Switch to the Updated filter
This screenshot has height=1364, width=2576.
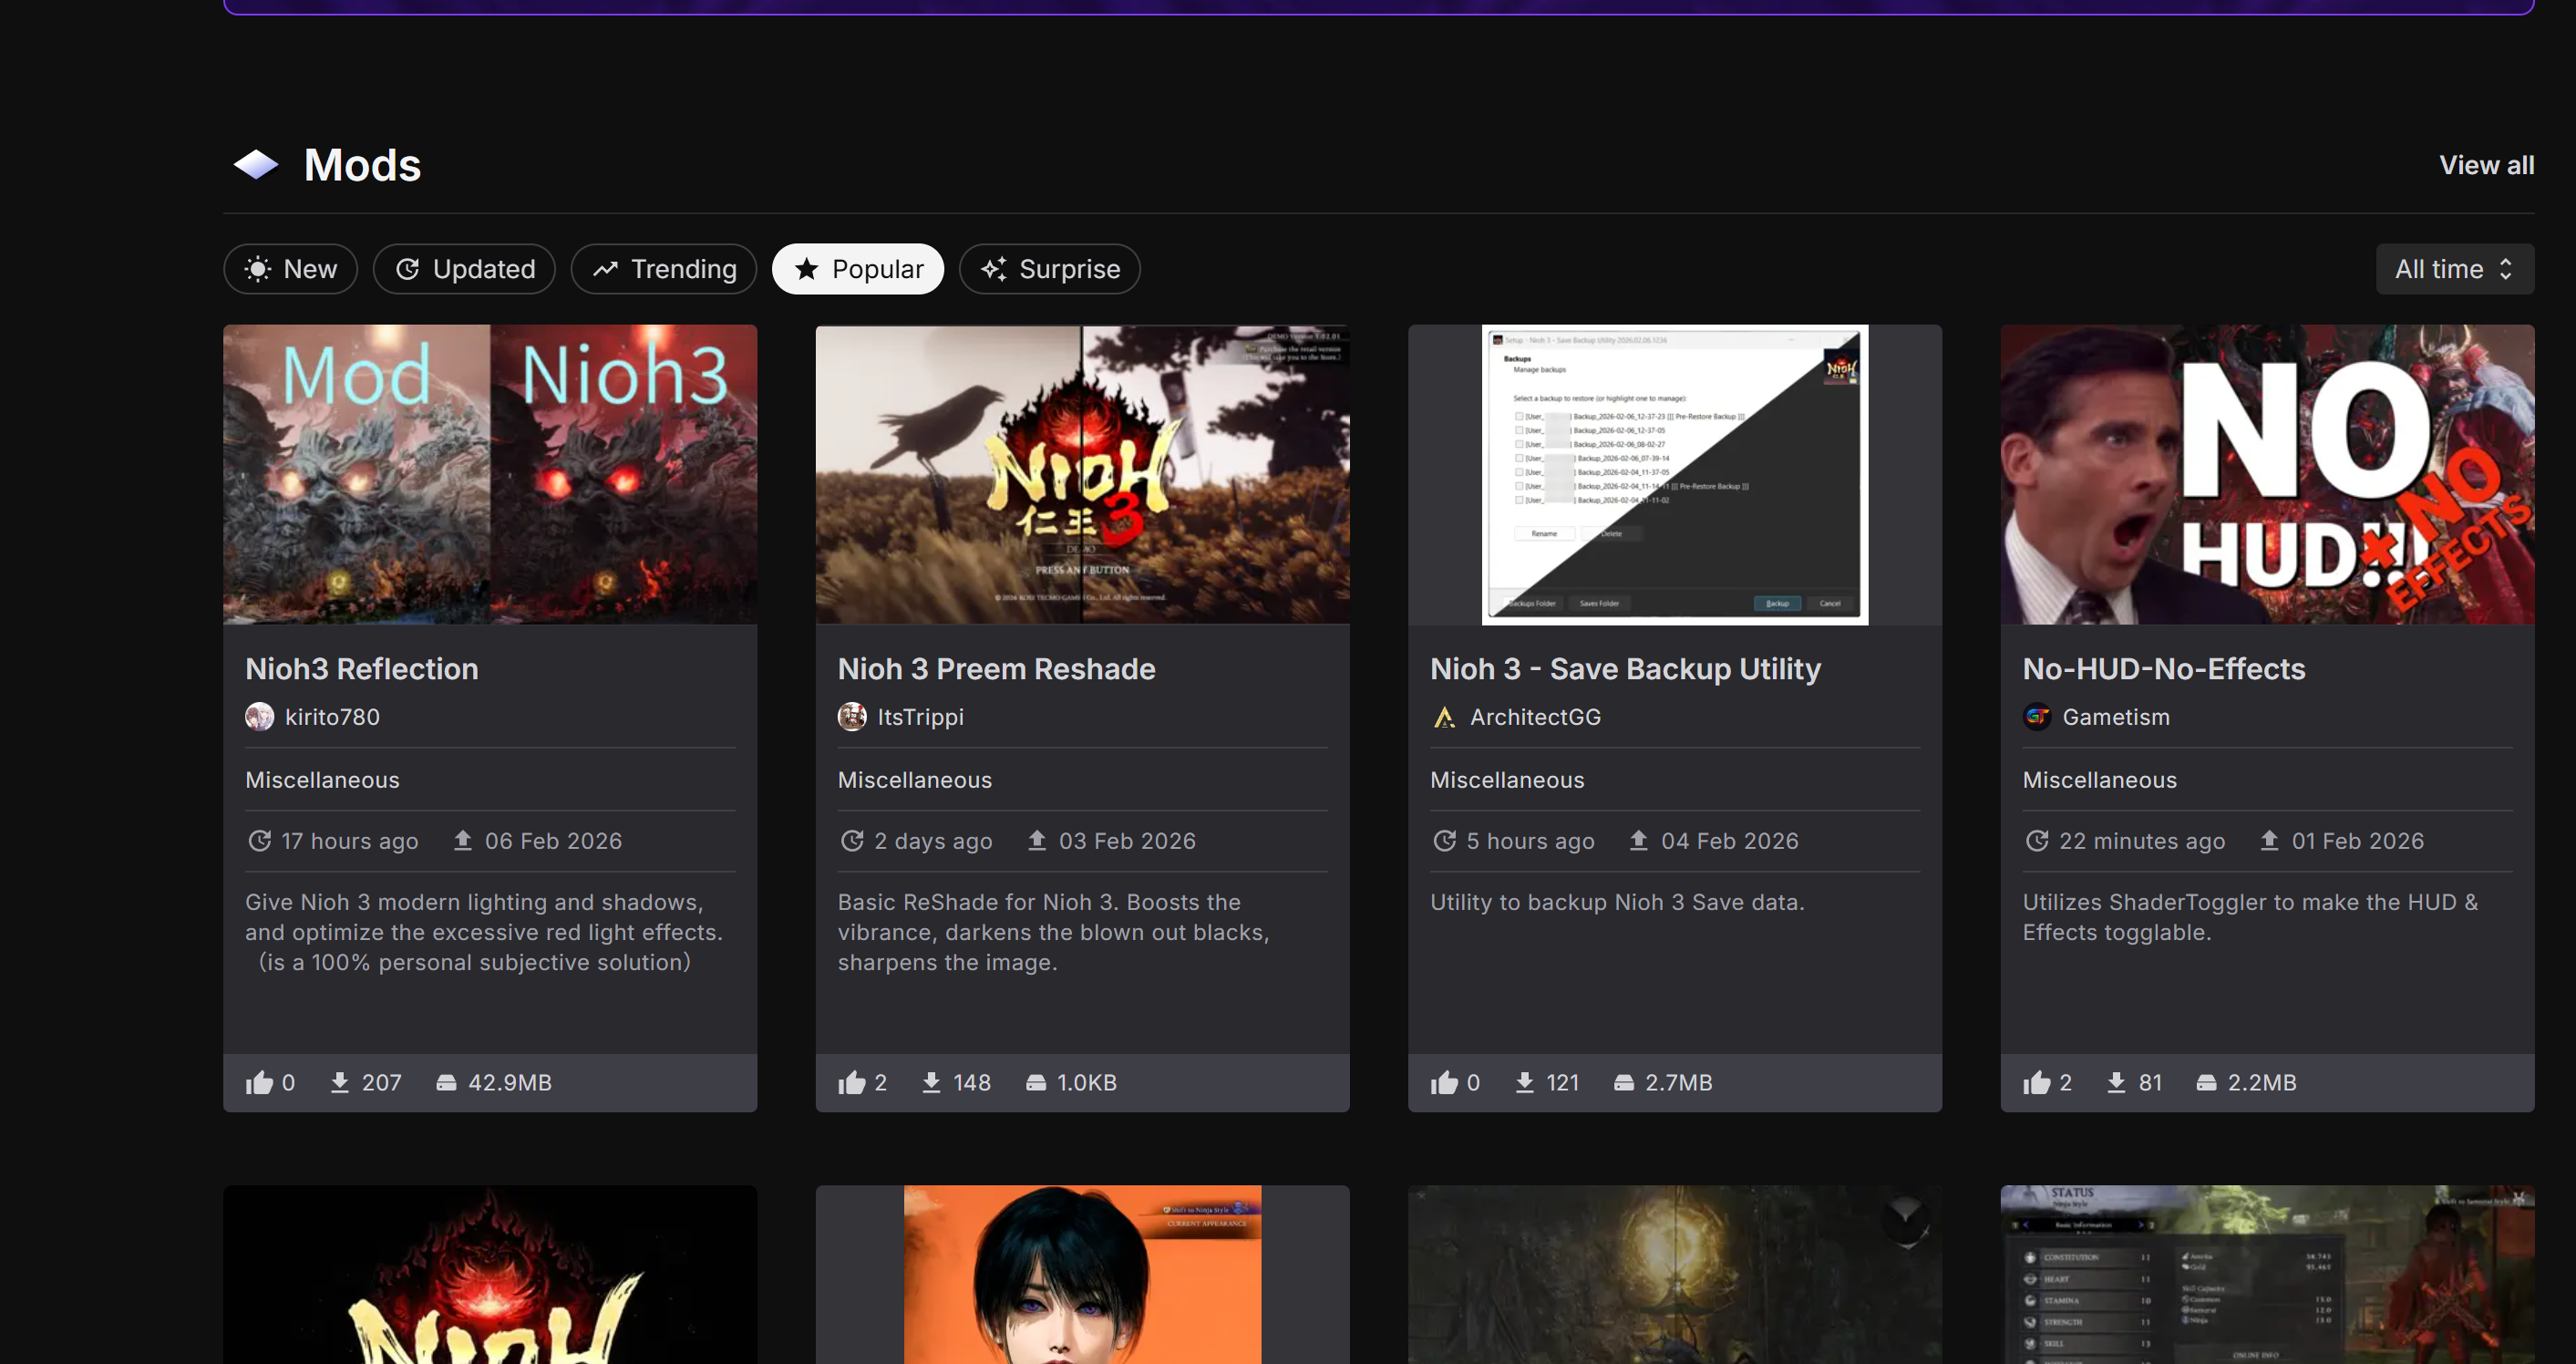pyautogui.click(x=464, y=269)
